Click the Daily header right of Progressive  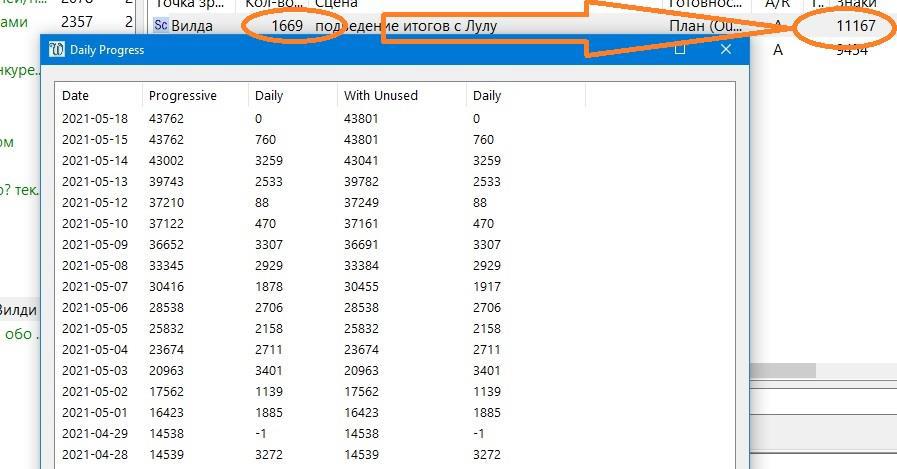click(269, 96)
